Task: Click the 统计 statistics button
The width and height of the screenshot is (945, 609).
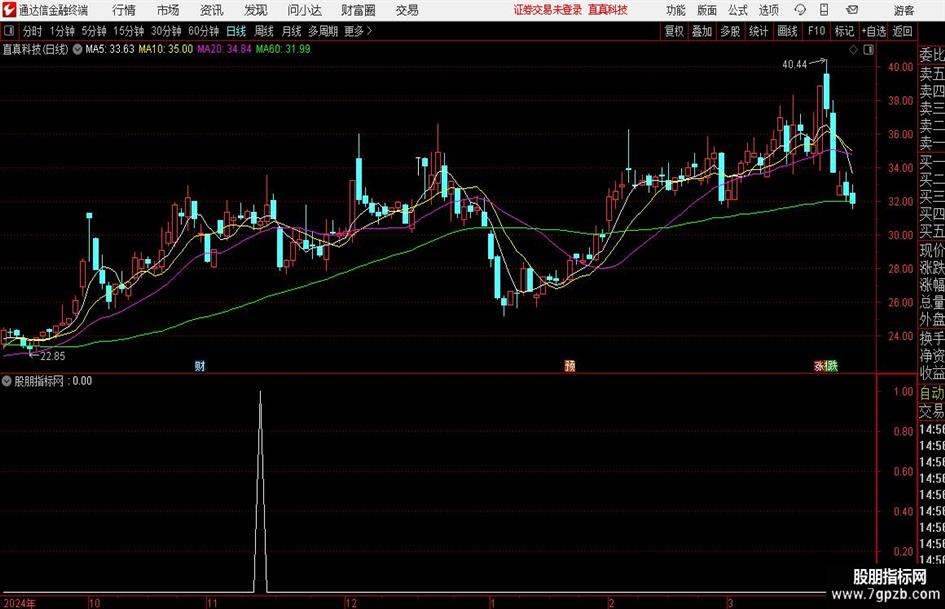Action: 759,31
